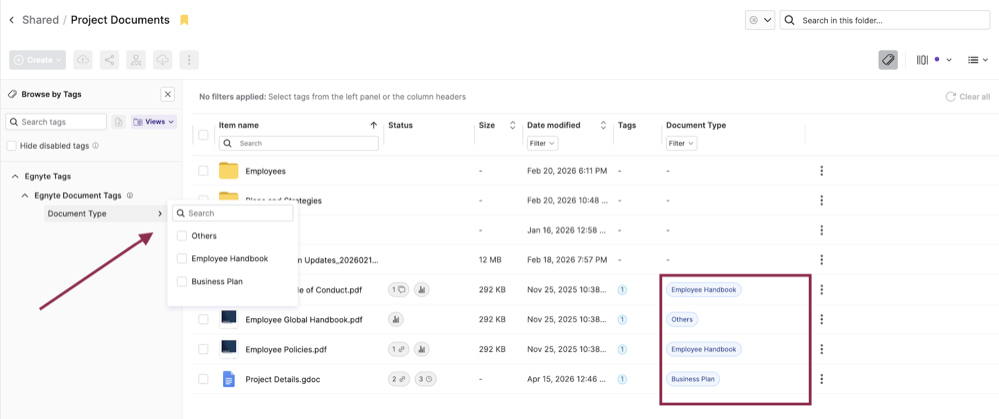Click the share icon in the toolbar
Screen dimensions: 999x419
pos(109,60)
